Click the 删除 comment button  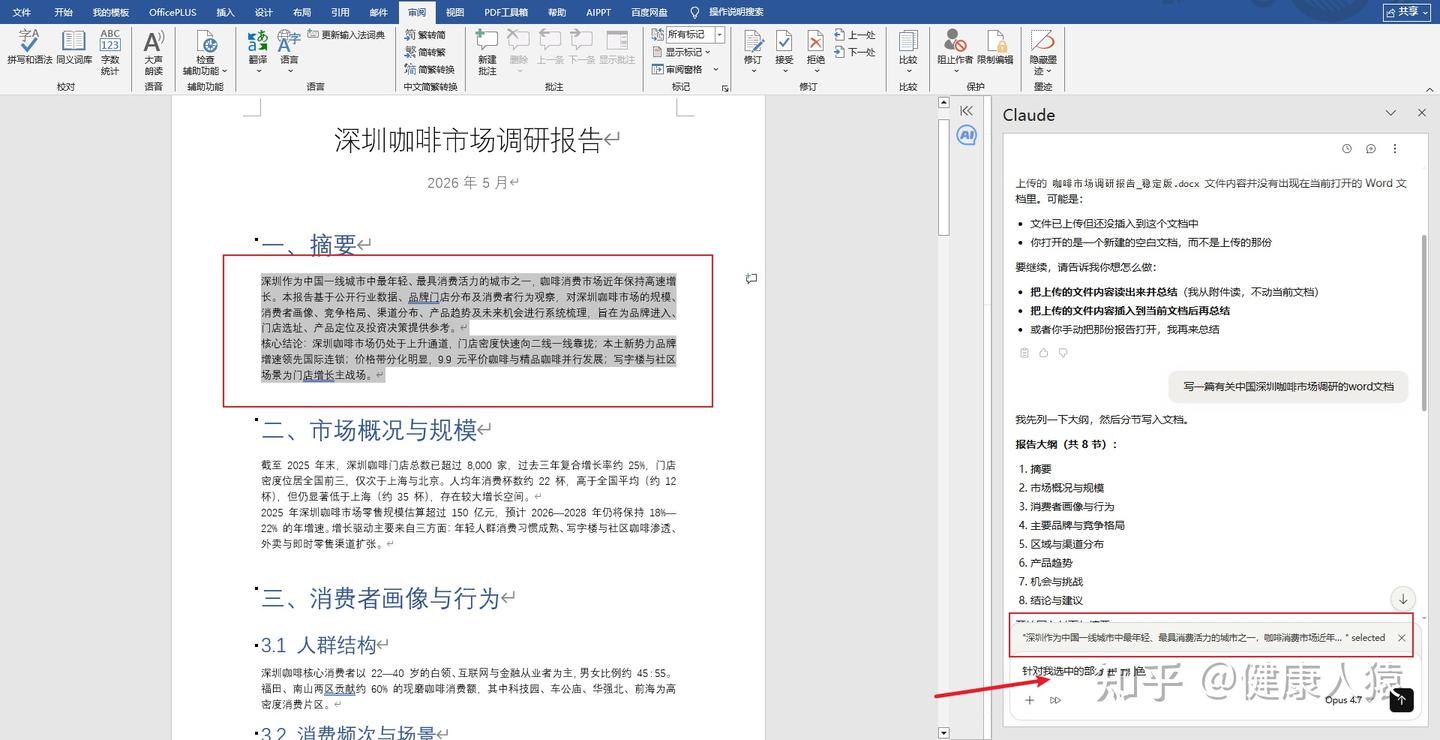pyautogui.click(x=518, y=52)
